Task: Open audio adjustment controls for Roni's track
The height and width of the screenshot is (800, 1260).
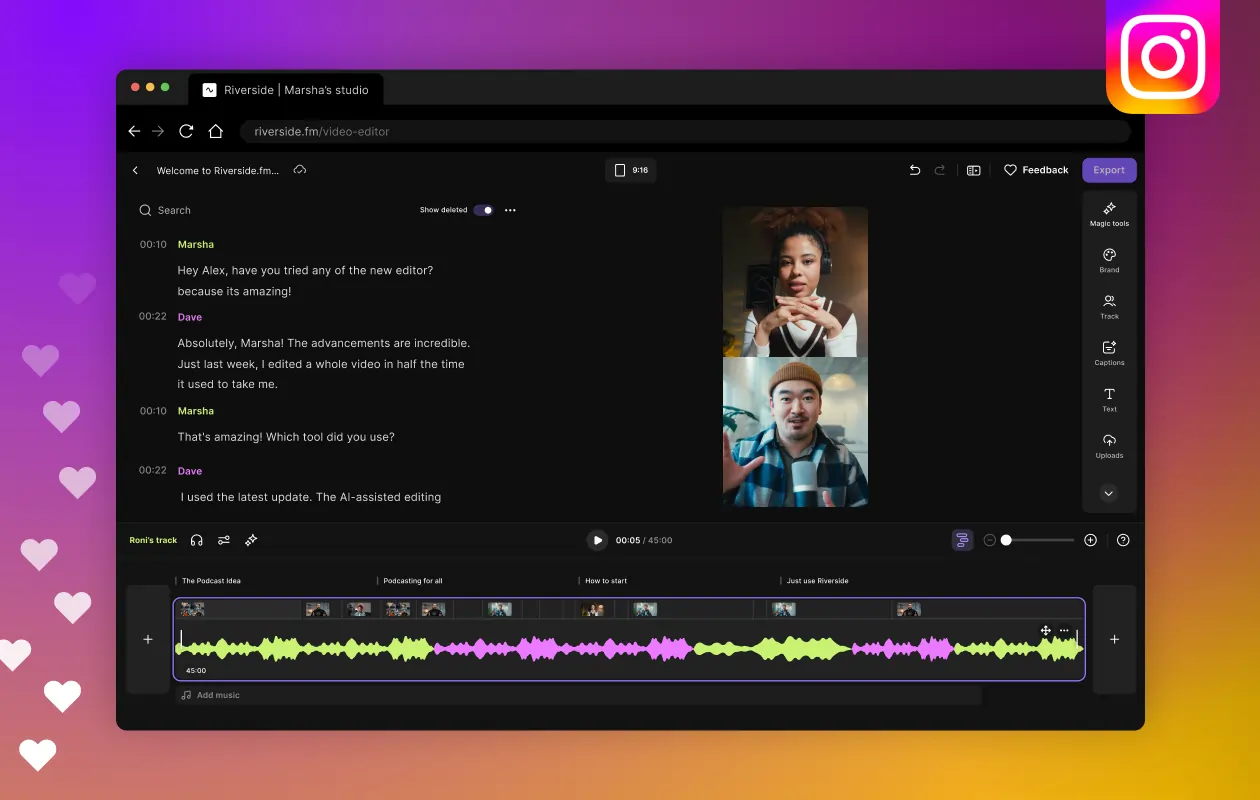Action: pos(224,540)
